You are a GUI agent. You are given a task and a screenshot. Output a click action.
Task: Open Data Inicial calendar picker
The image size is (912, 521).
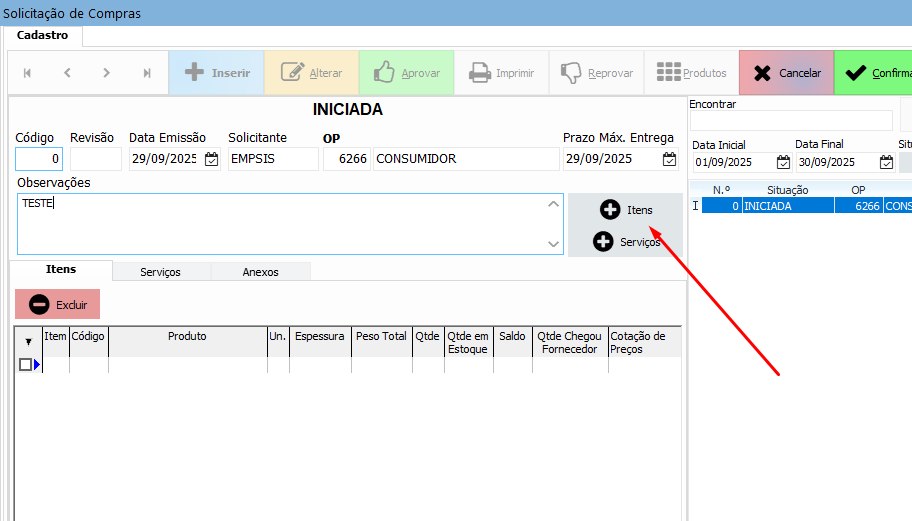point(783,162)
